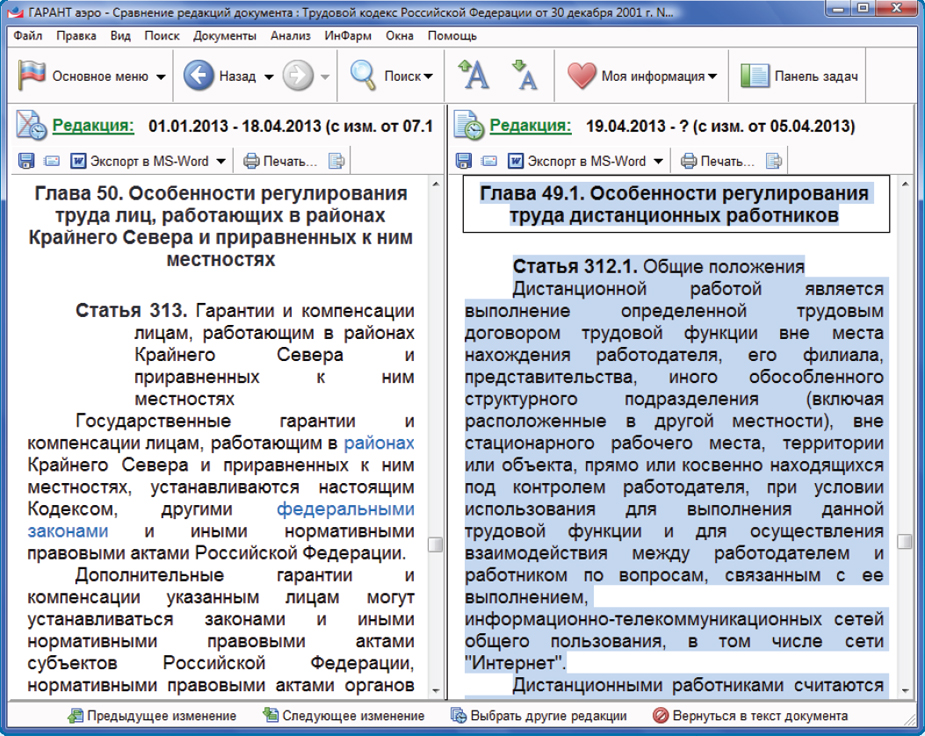Click the right pane vertical scrollbar thumb
Viewport: 925px width, 736px height.
[905, 542]
